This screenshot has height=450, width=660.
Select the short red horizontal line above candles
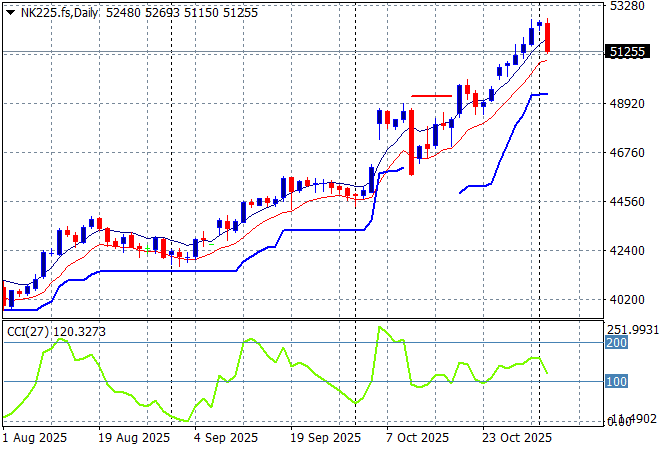tap(431, 96)
